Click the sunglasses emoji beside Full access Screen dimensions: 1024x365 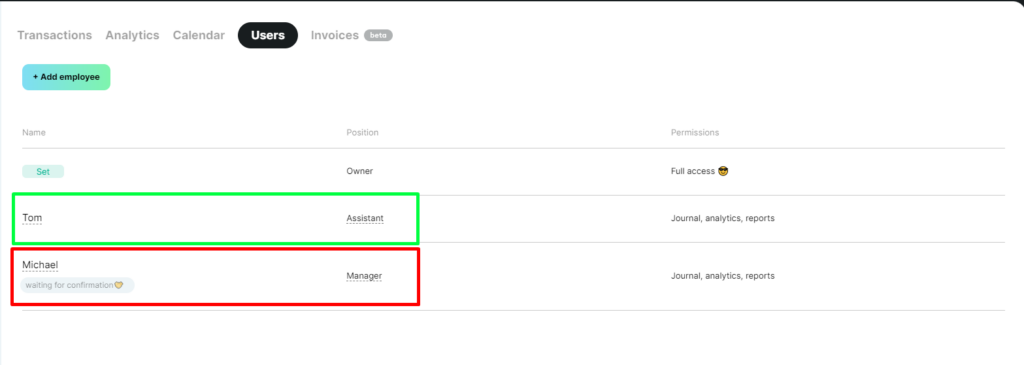723,171
